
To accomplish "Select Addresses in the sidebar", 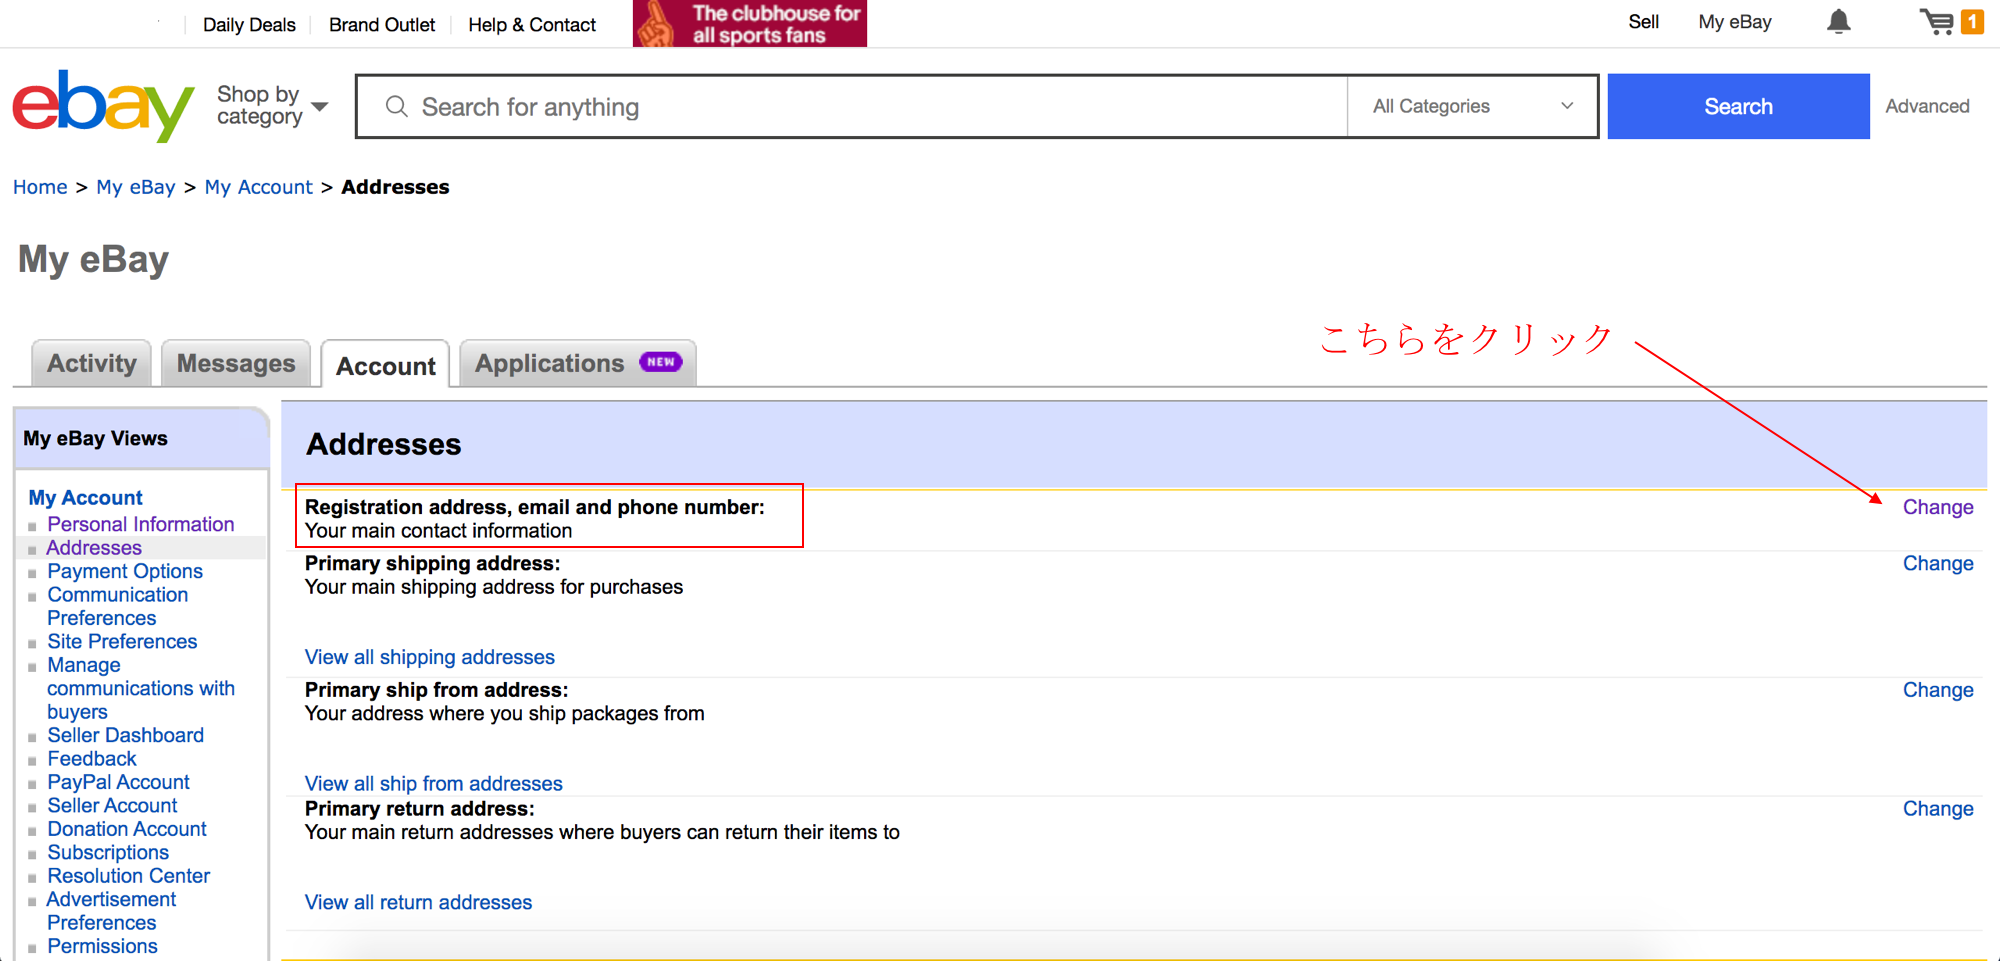I will (x=94, y=548).
